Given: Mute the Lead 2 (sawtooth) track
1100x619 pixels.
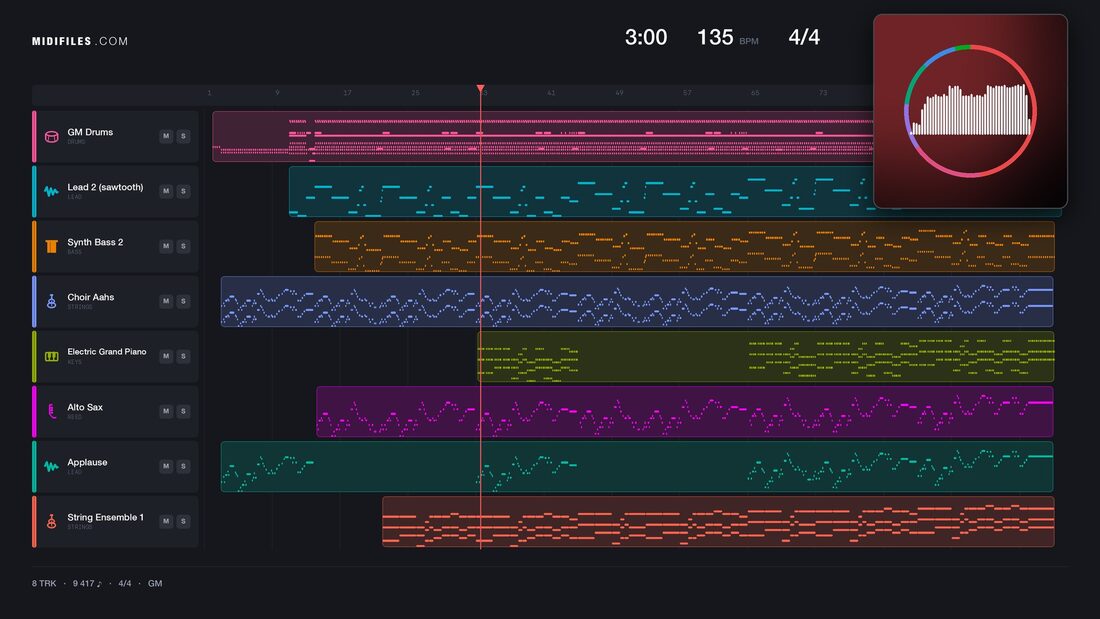Looking at the screenshot, I should point(166,191).
